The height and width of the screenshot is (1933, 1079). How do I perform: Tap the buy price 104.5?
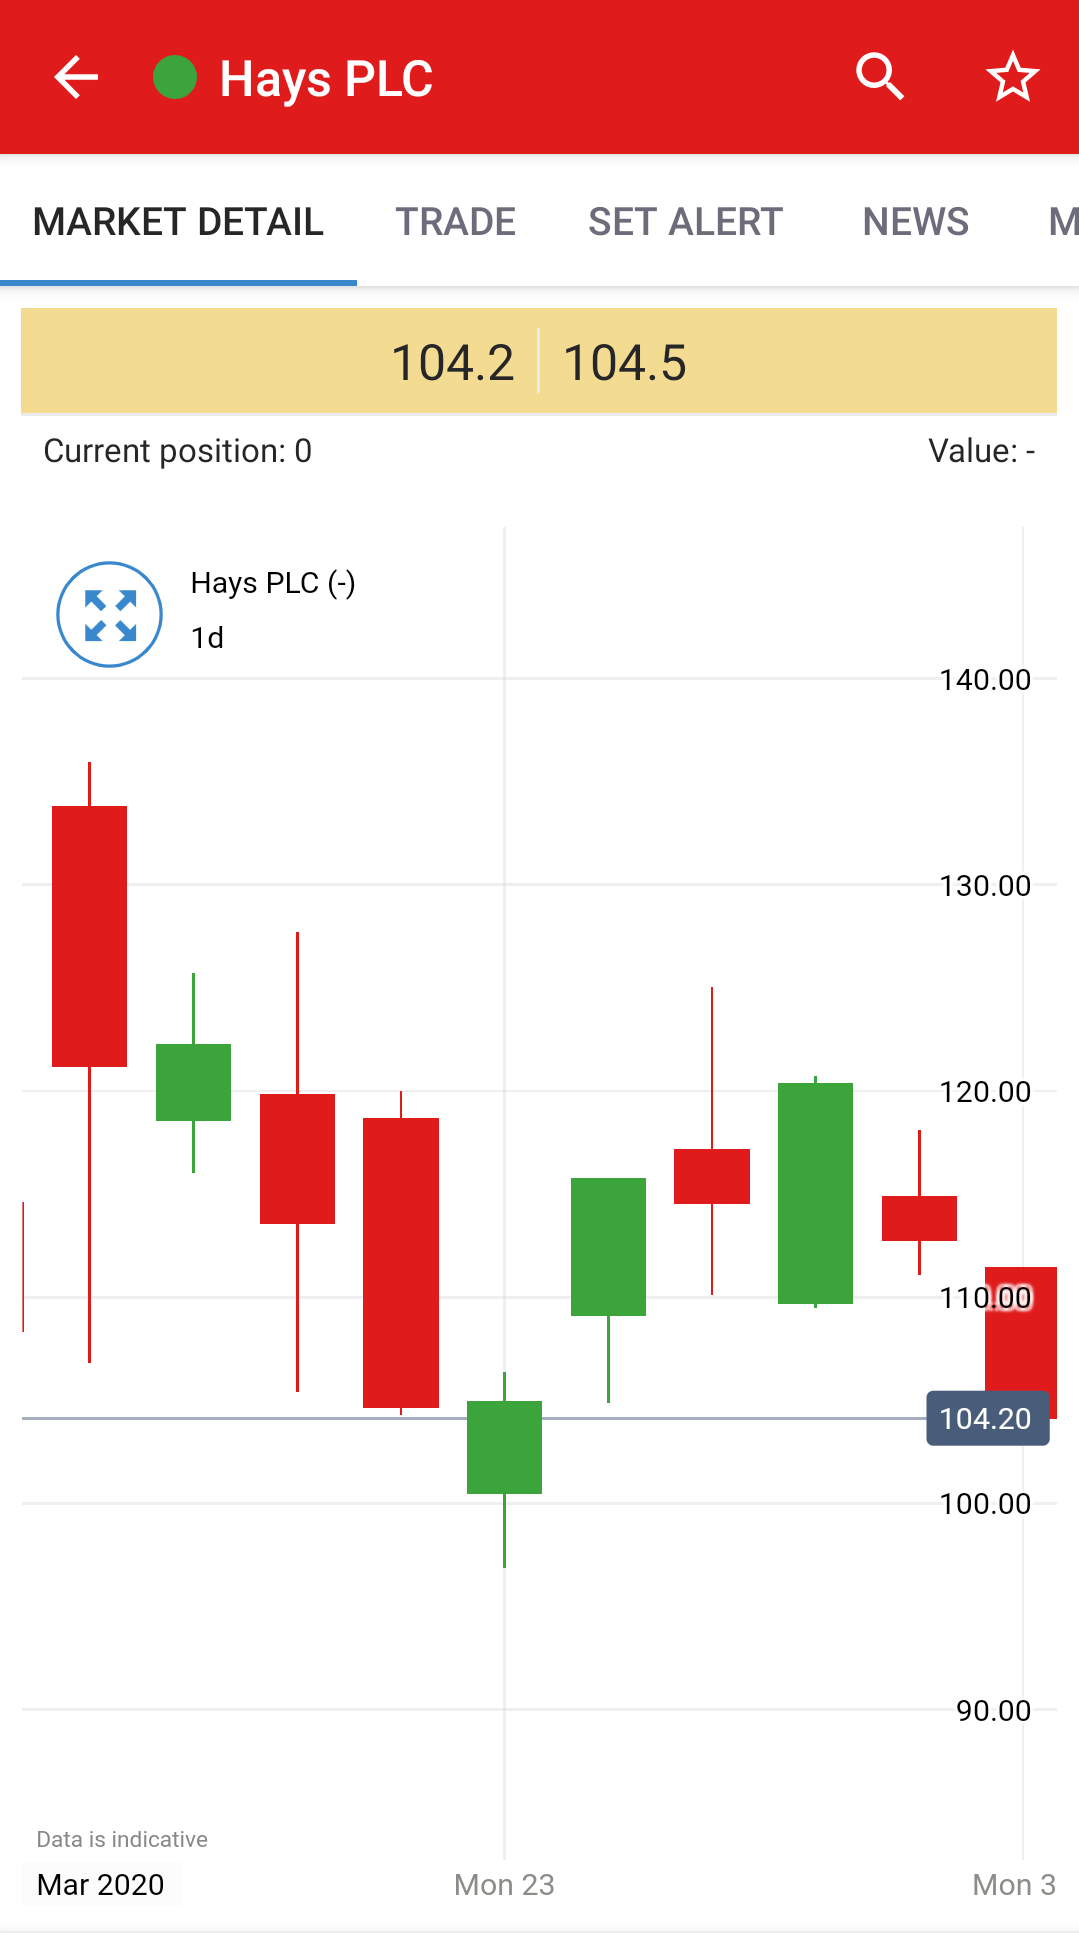click(x=625, y=362)
